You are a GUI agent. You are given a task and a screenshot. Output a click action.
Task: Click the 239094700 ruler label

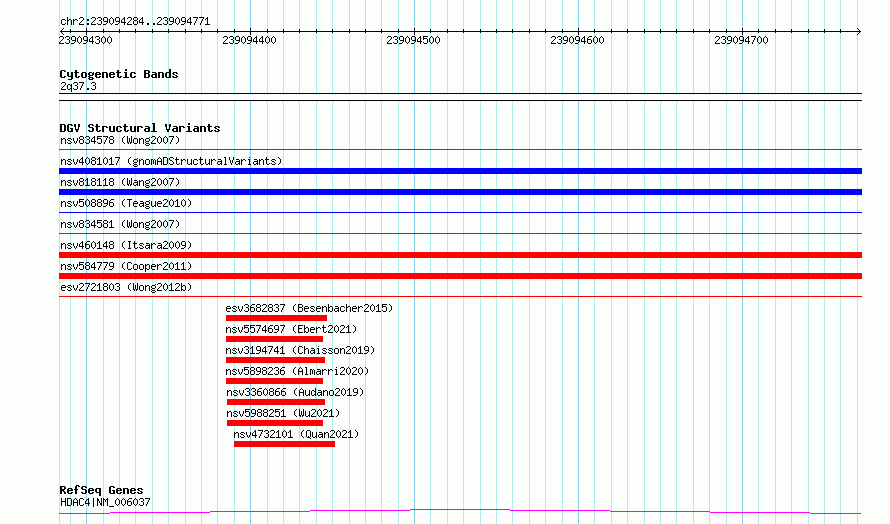click(x=741, y=40)
